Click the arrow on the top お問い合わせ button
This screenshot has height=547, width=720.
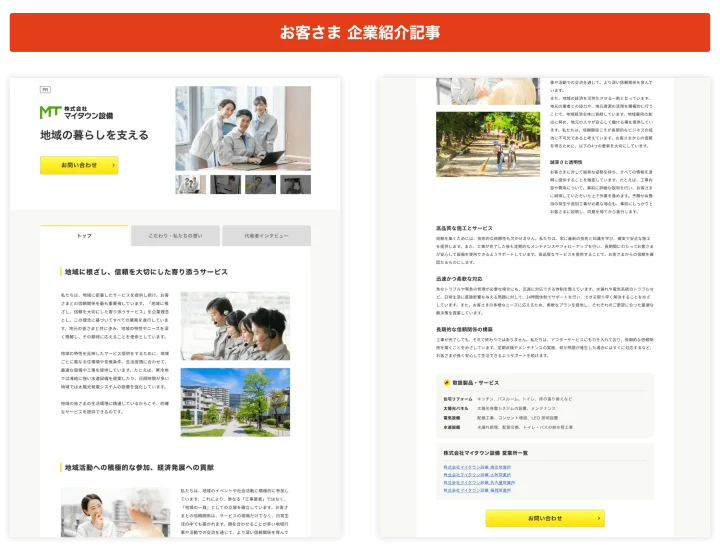[114, 165]
